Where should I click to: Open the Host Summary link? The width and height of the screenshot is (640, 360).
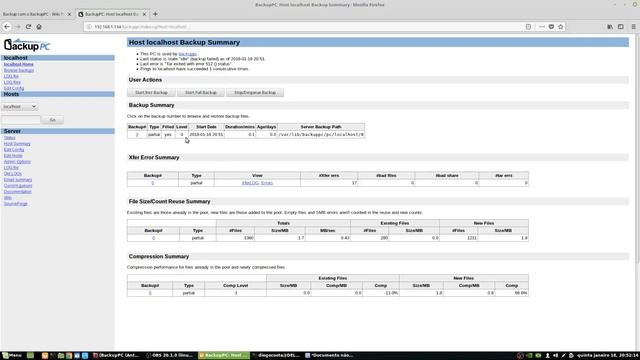point(17,144)
